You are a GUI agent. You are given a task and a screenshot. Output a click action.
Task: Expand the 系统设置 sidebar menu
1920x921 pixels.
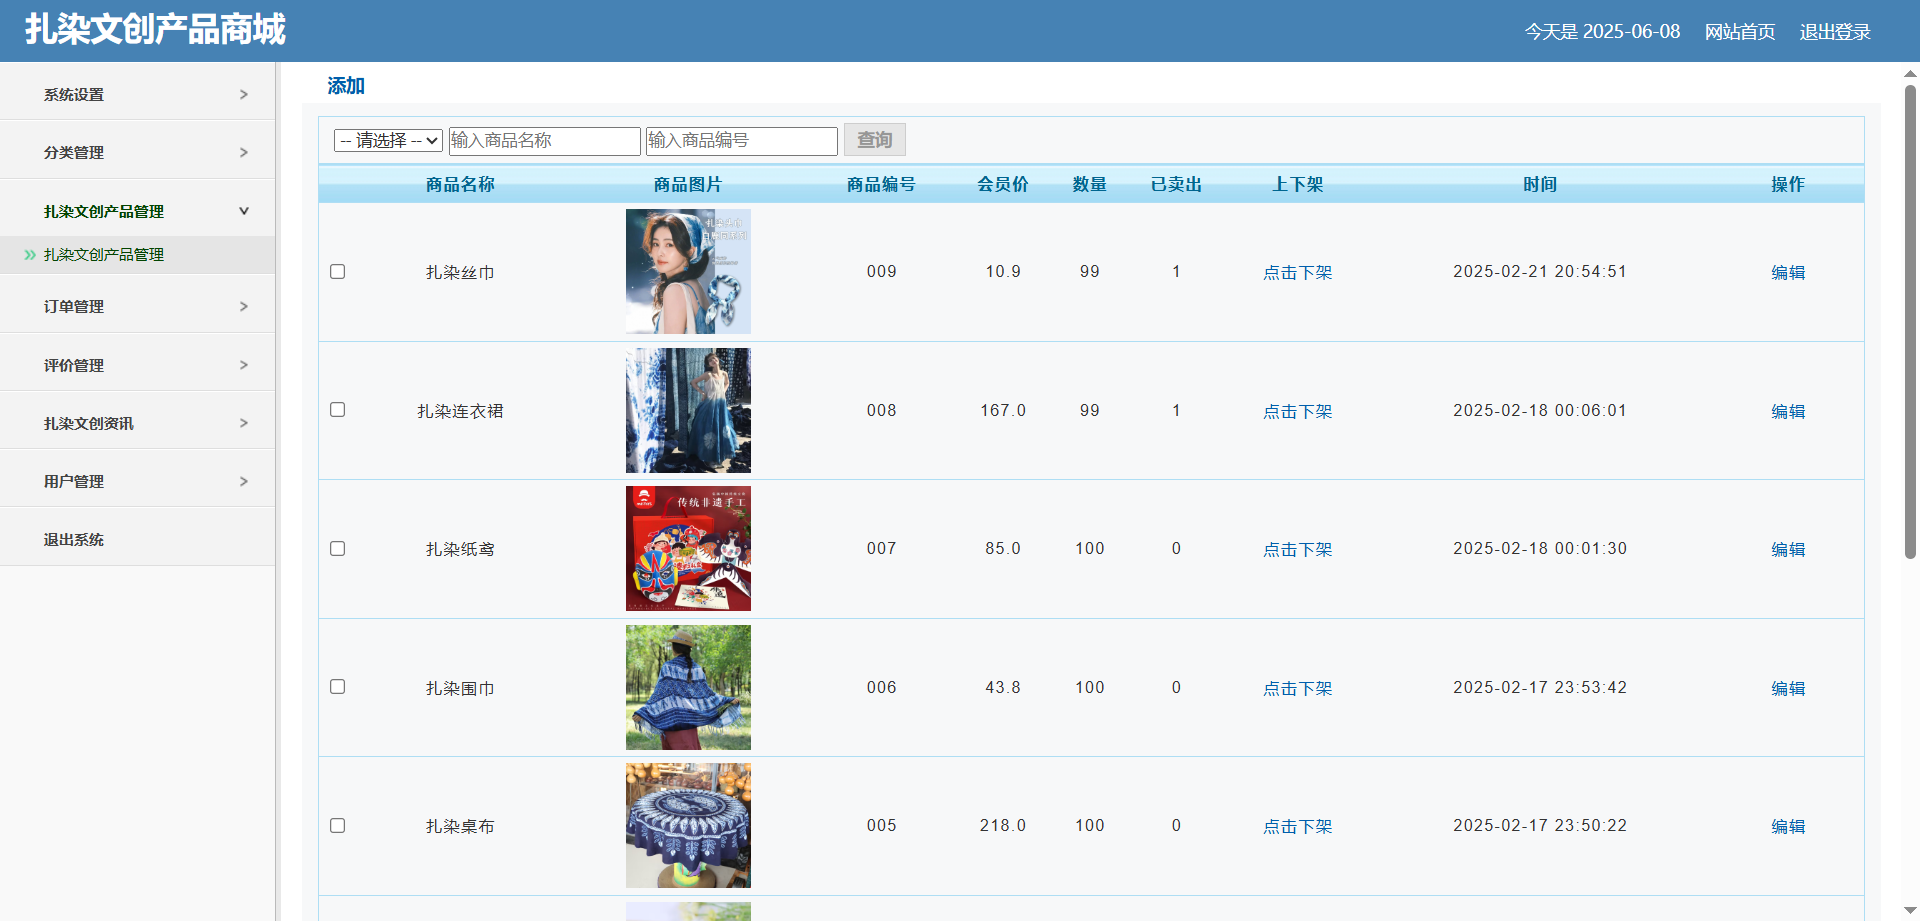pyautogui.click(x=138, y=94)
